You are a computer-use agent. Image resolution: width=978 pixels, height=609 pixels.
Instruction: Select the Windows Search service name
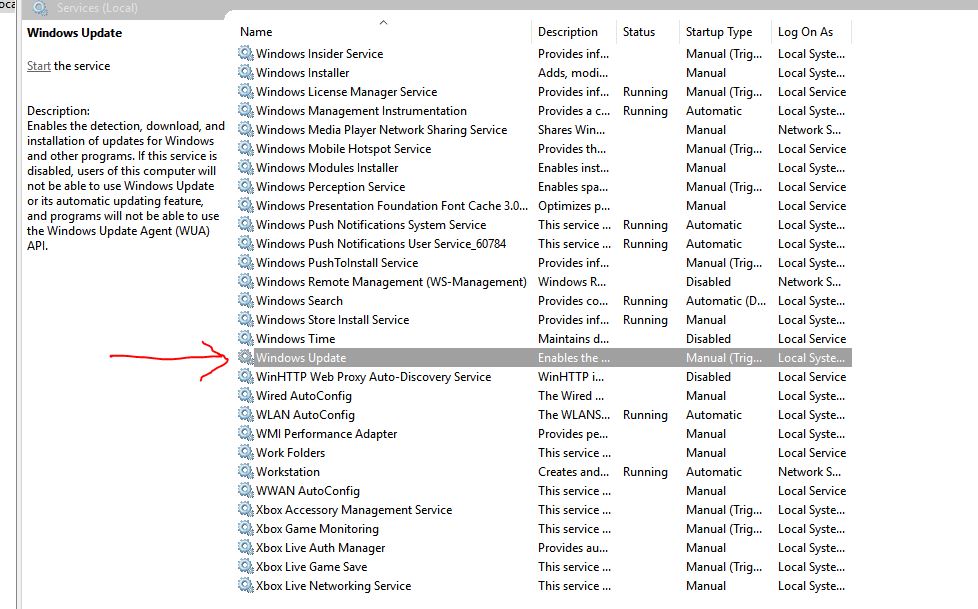pyautogui.click(x=299, y=300)
